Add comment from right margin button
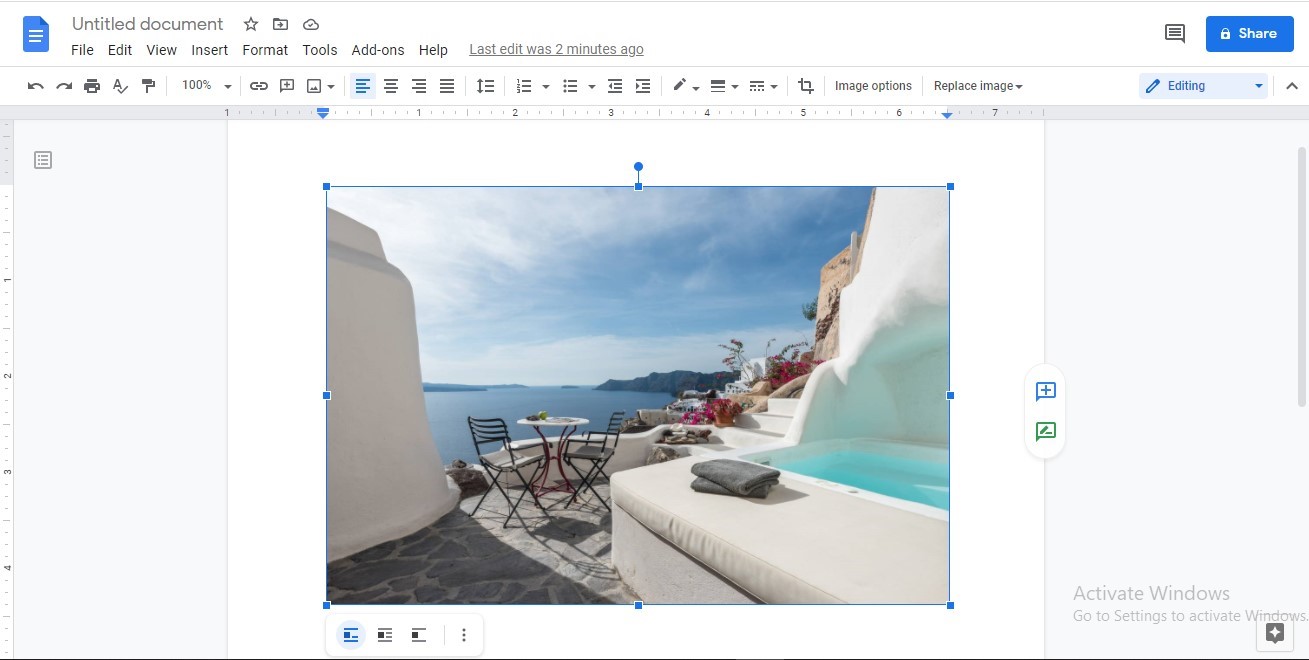Screen dimensions: 1309x660 [x=1045, y=391]
